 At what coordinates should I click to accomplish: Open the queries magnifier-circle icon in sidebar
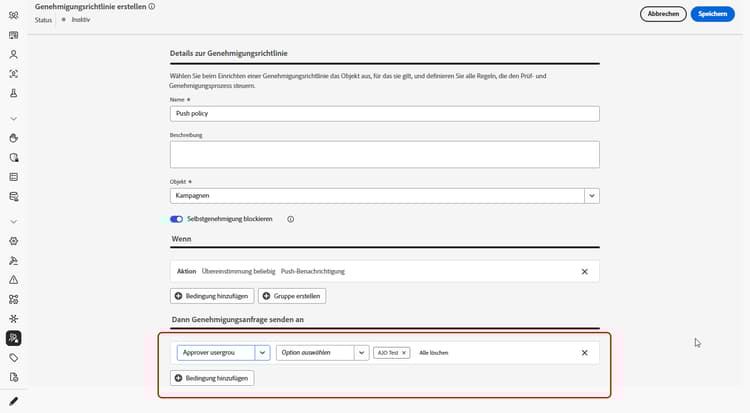click(13, 157)
